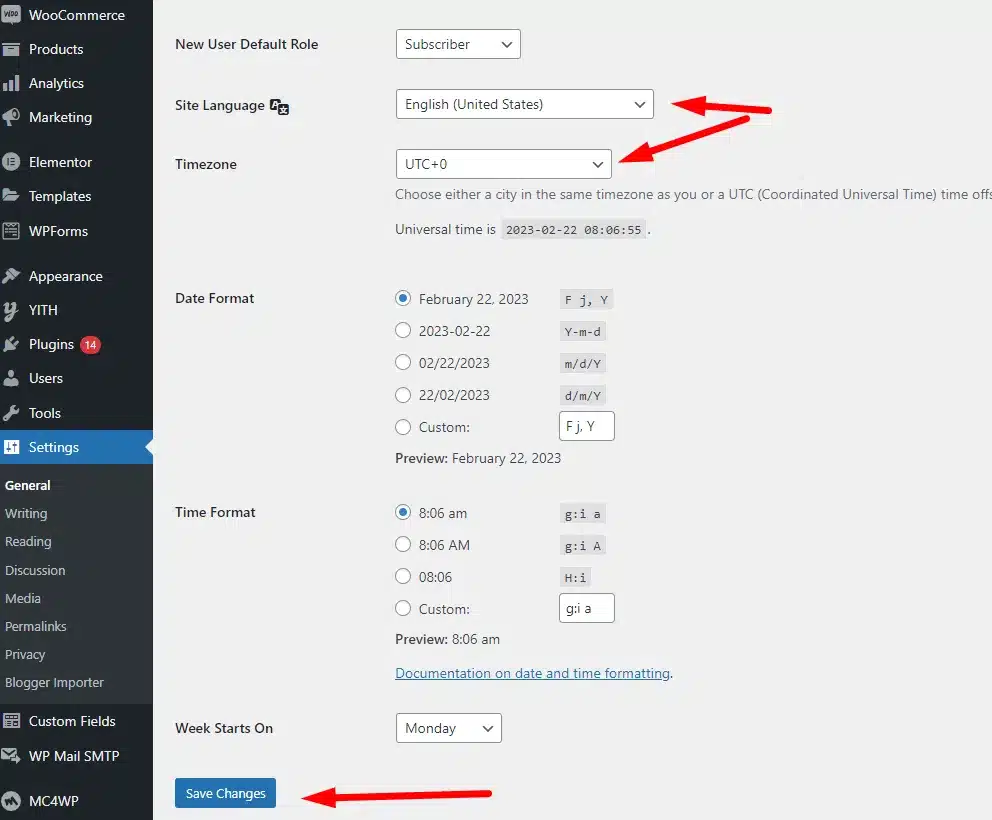The height and width of the screenshot is (820, 992).
Task: Select the 2023-02-22 date format
Action: 403,330
